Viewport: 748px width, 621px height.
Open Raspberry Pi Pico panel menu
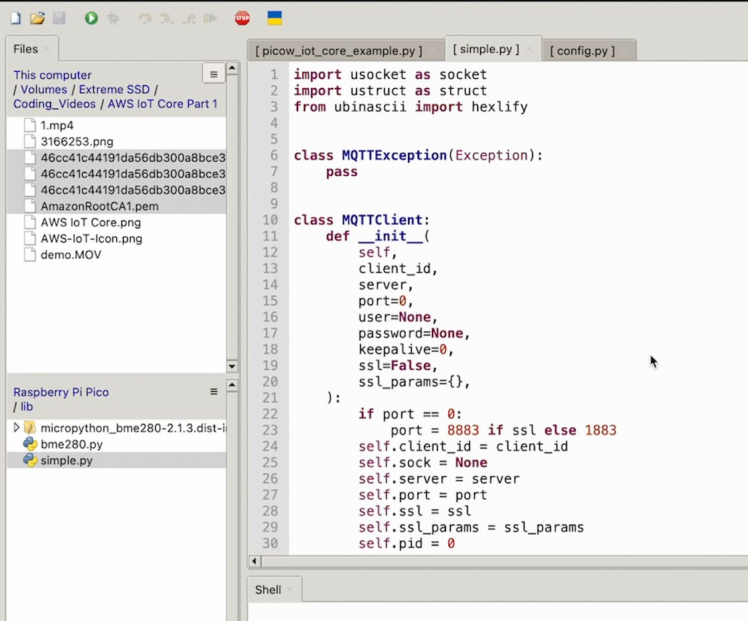[213, 392]
